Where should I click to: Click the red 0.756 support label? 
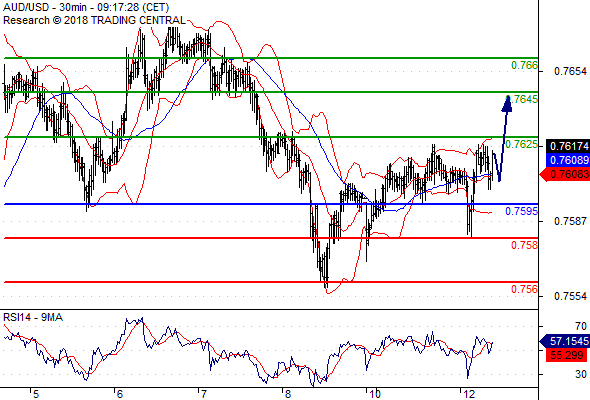[524, 289]
